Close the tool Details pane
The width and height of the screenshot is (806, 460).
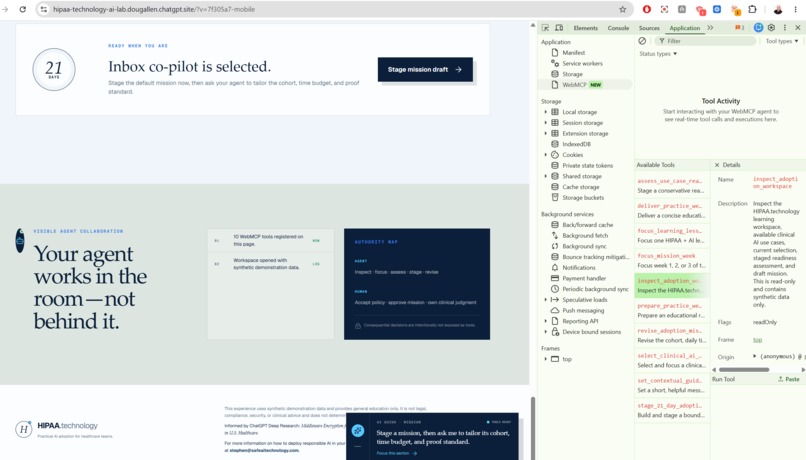click(717, 165)
